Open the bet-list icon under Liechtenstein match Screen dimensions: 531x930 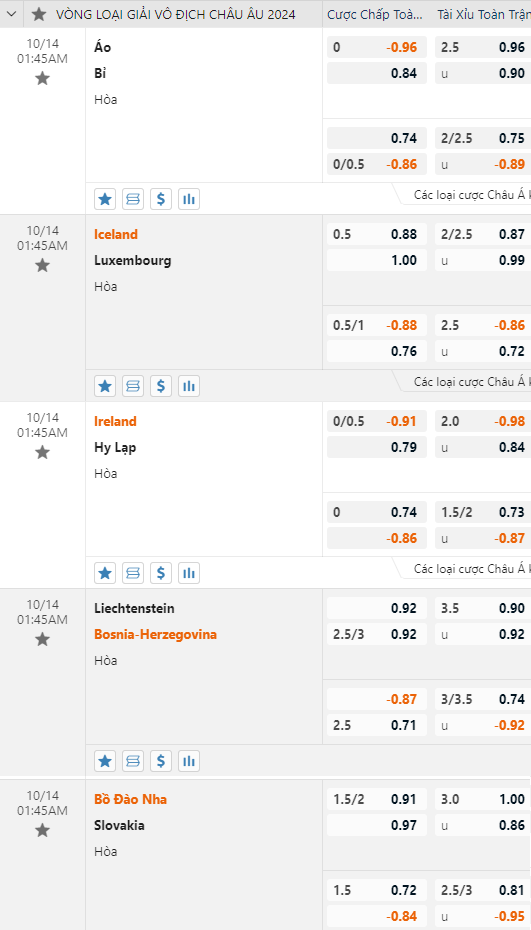click(133, 760)
